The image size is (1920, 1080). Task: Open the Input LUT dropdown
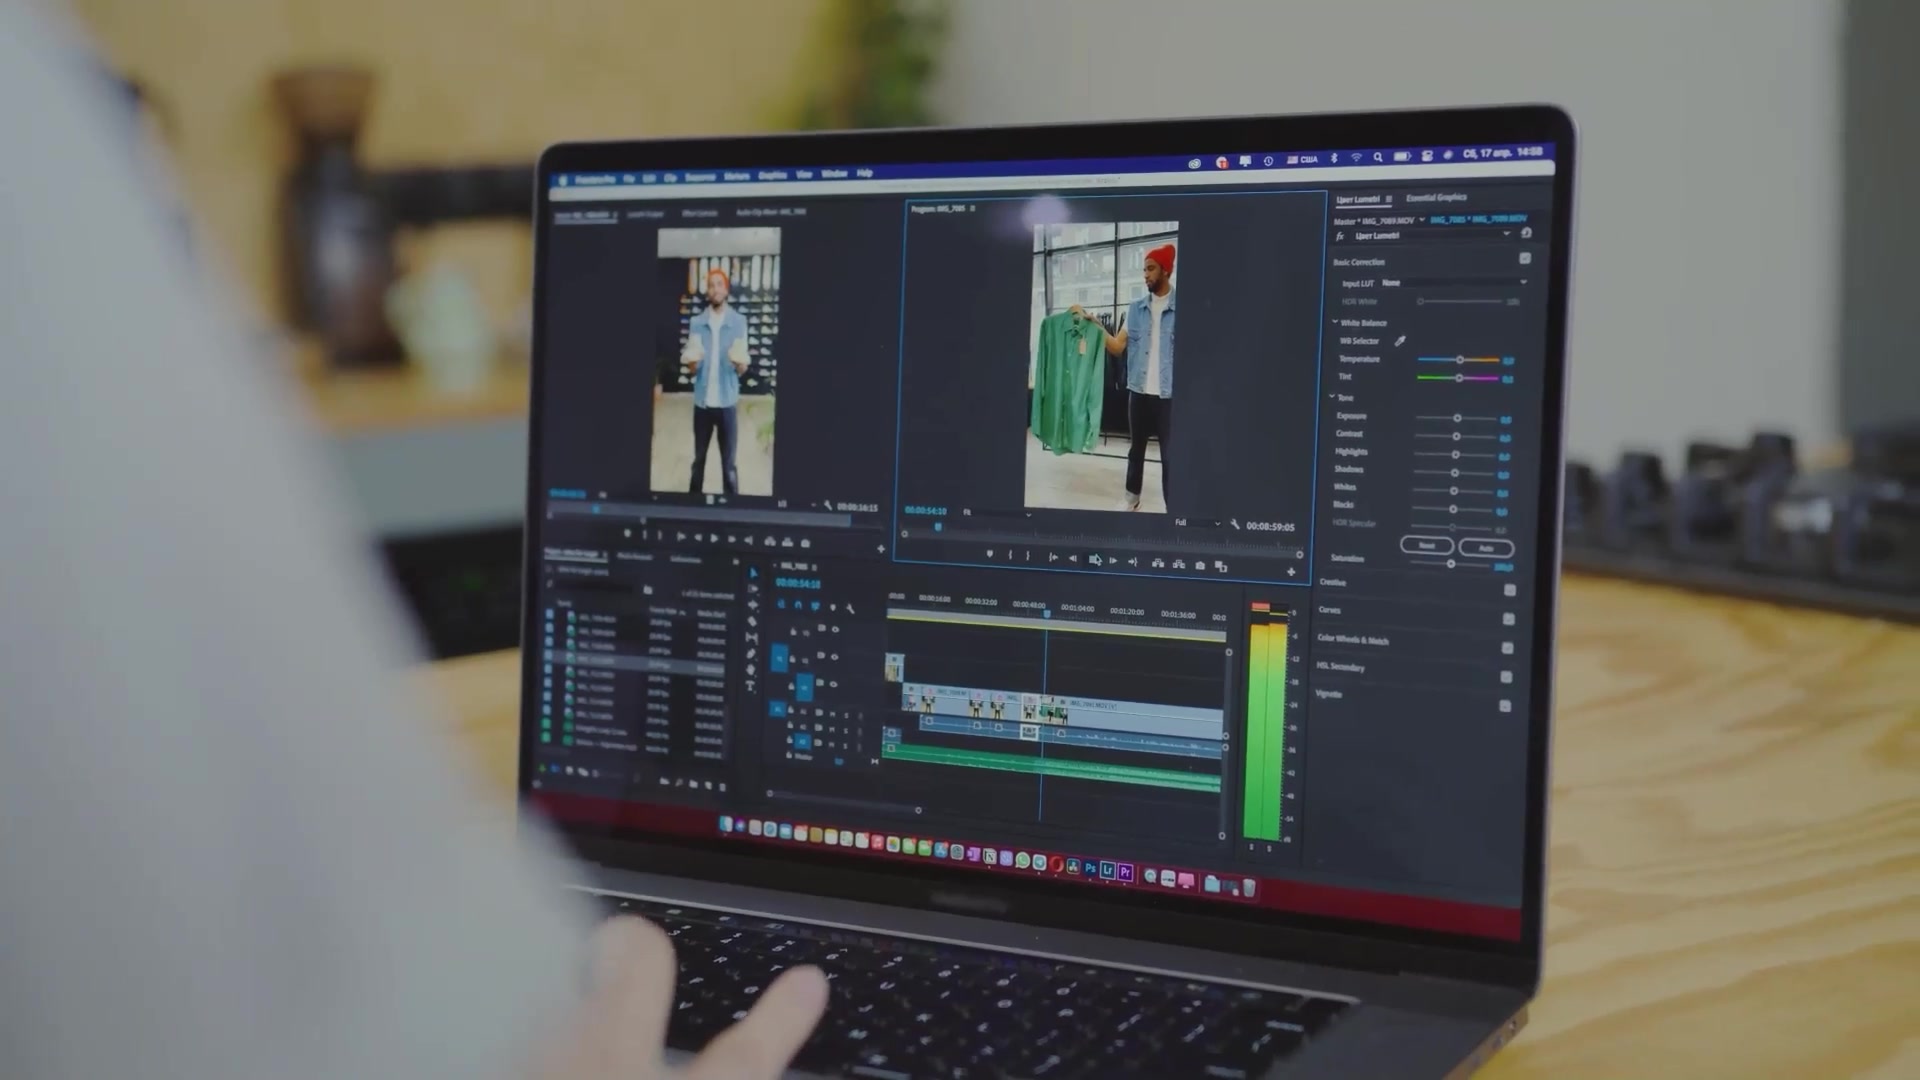click(1455, 283)
